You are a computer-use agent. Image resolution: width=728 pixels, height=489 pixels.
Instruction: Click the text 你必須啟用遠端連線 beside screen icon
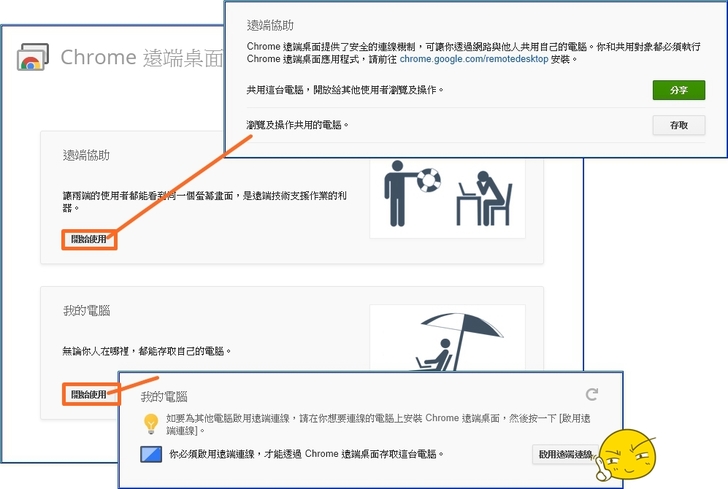306,454
